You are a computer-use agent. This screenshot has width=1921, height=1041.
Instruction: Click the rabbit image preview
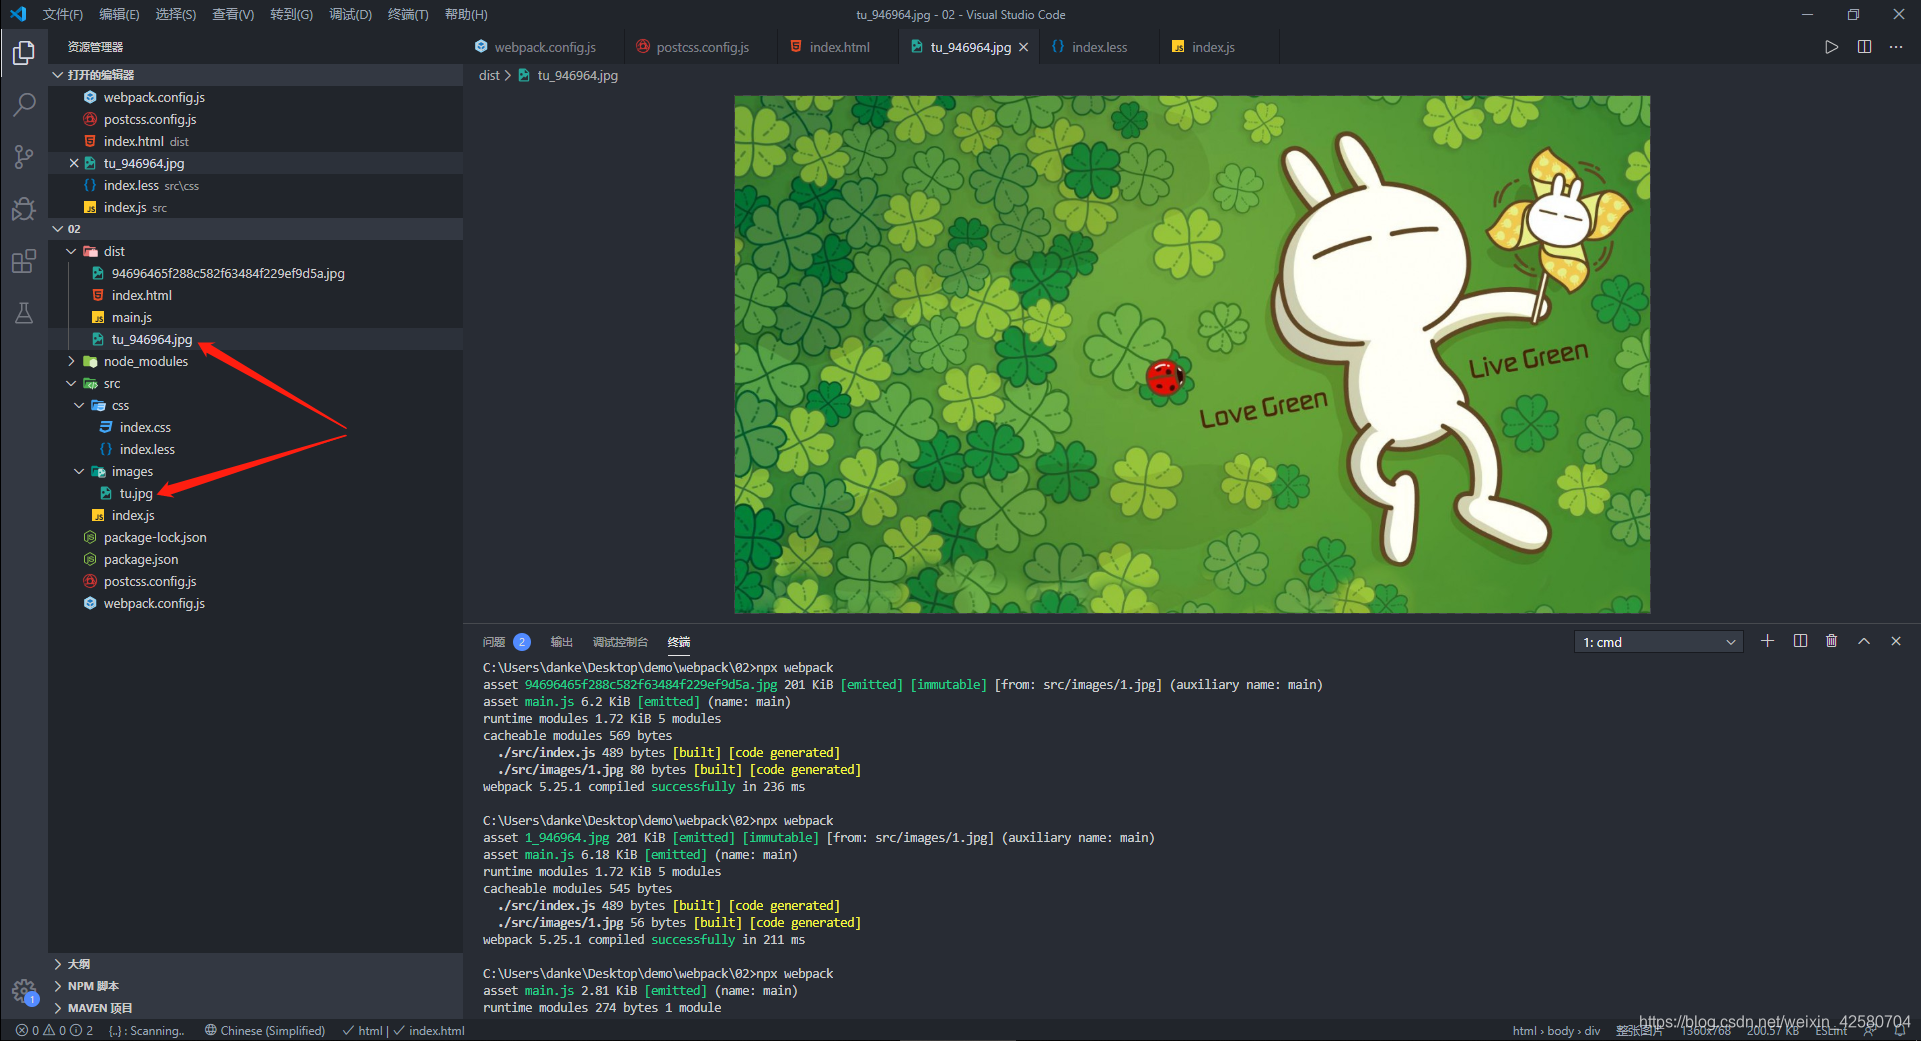[x=1192, y=354]
